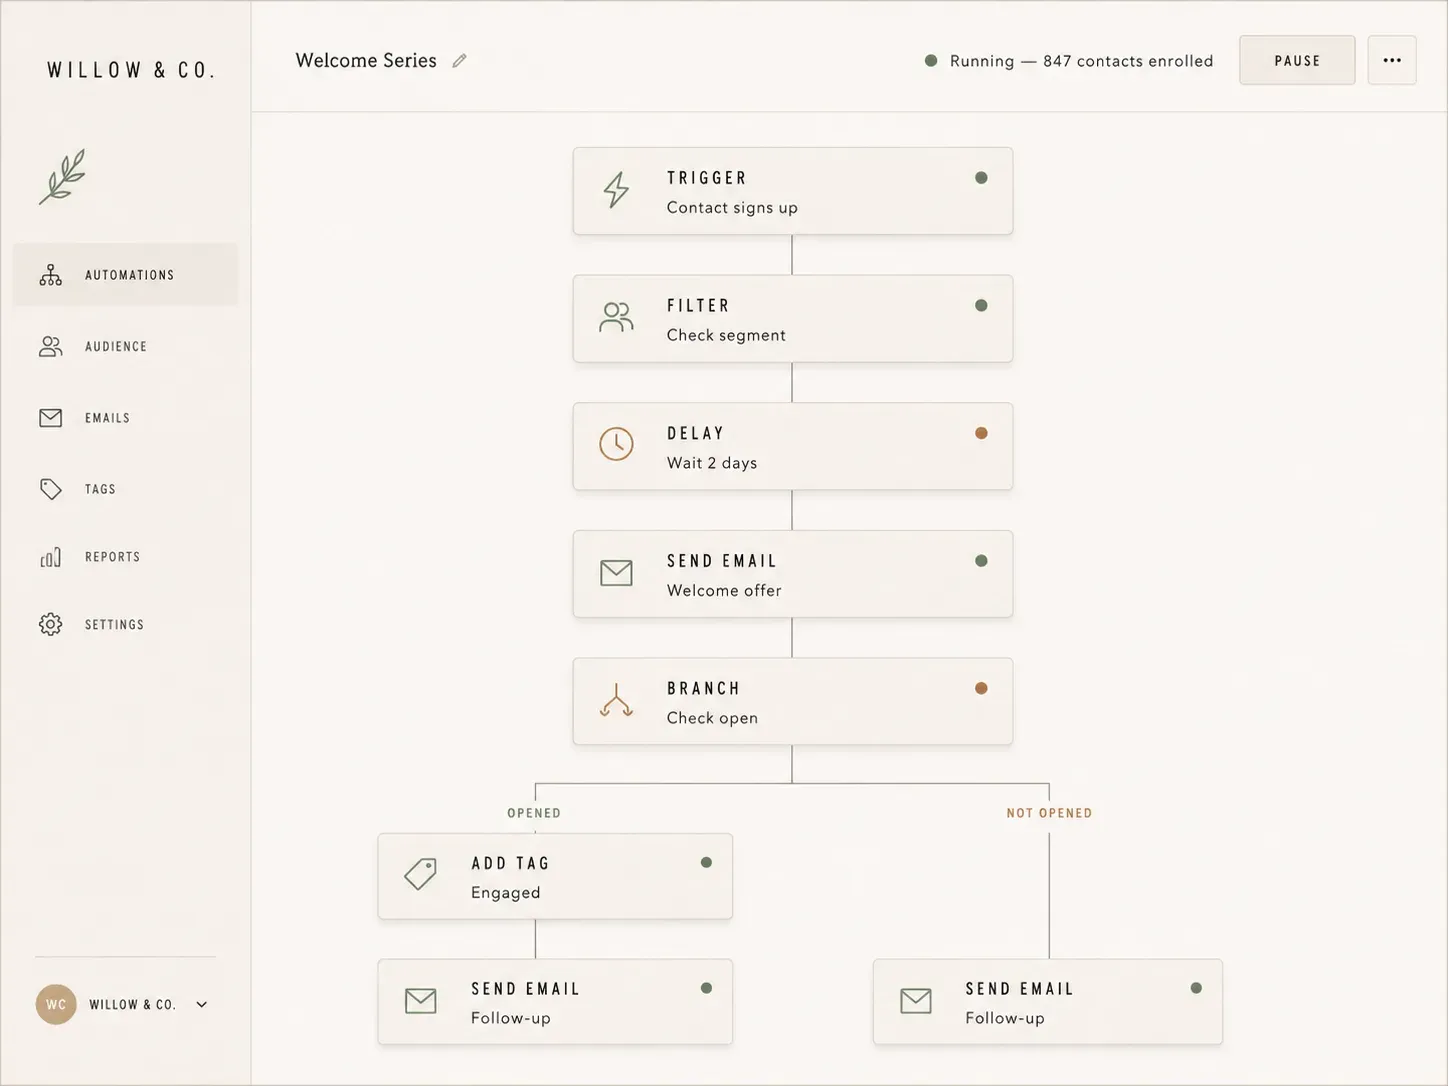Open the Tags section
This screenshot has height=1086, width=1448.
[125, 489]
